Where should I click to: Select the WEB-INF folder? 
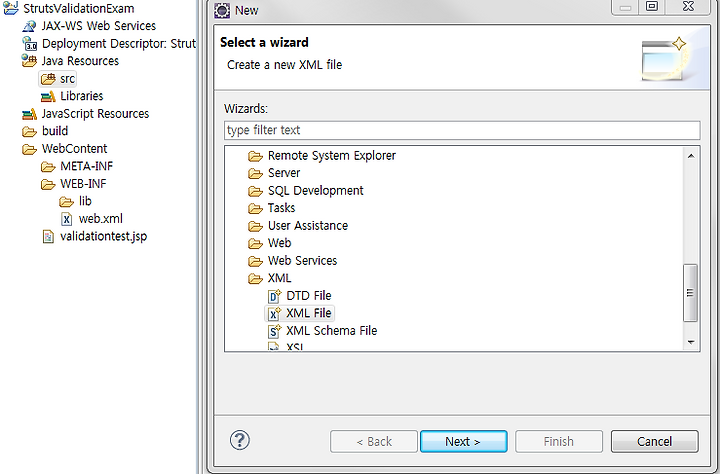point(74,184)
